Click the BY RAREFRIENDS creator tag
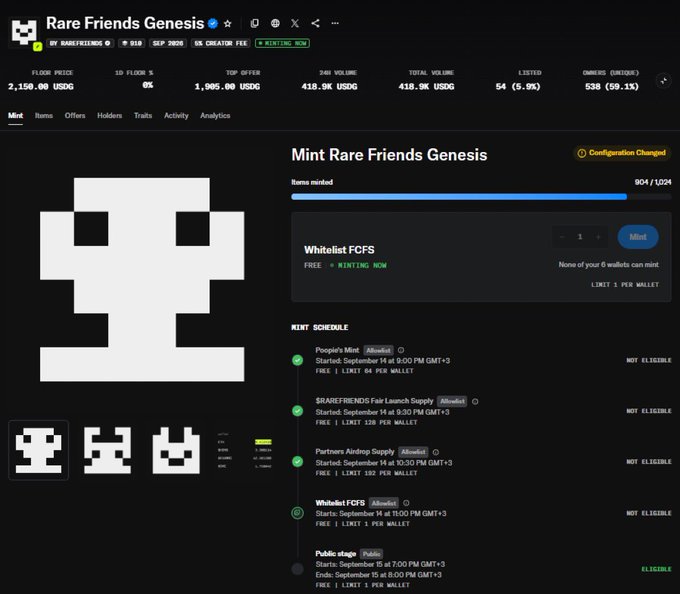 [80, 43]
